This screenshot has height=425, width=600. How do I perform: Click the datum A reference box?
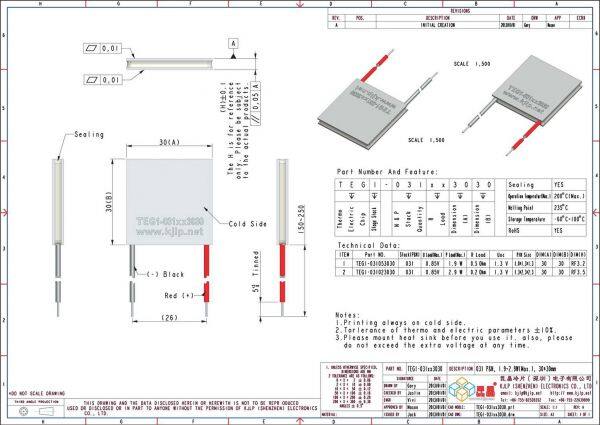point(233,45)
